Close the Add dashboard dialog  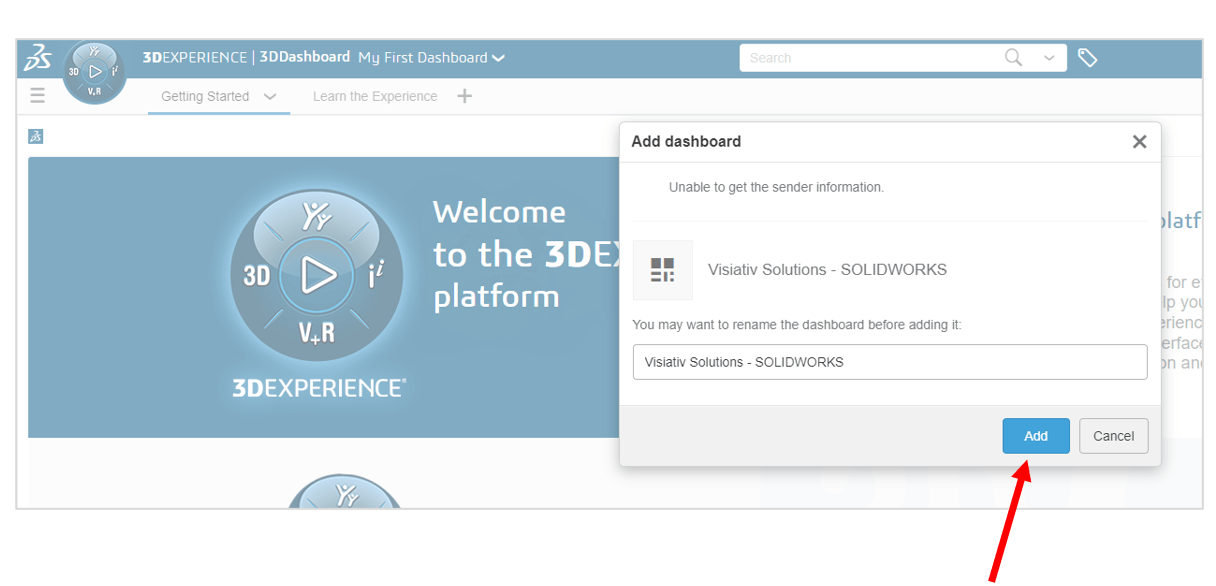click(1139, 141)
